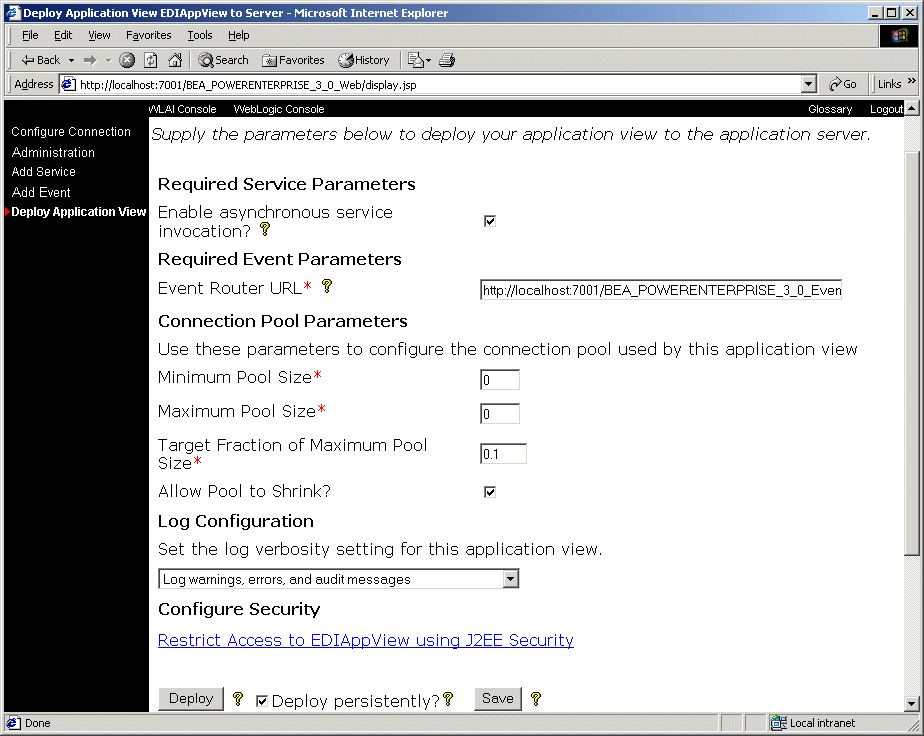
Task: Open the Edit menu
Action: (x=63, y=35)
